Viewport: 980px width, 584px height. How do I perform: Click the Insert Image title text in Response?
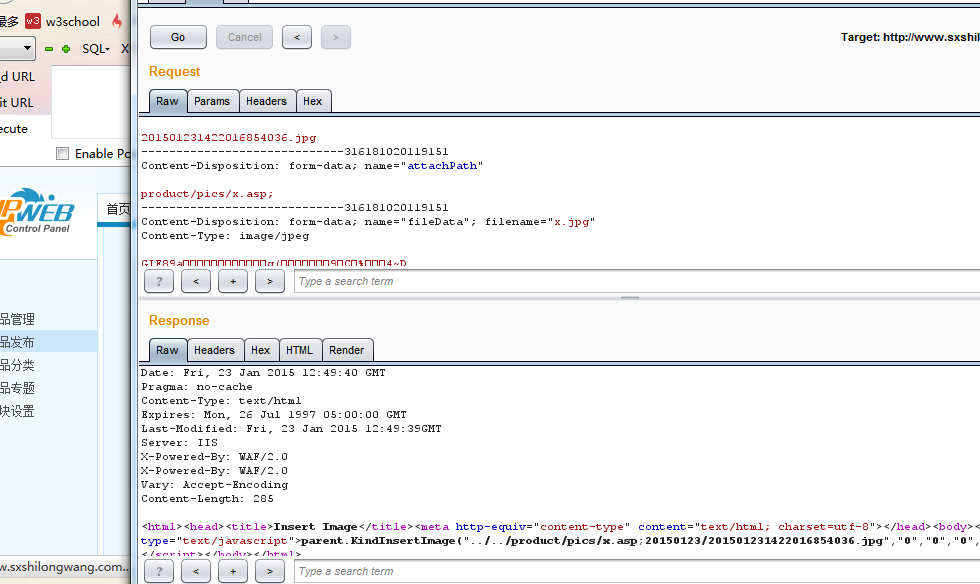point(316,526)
